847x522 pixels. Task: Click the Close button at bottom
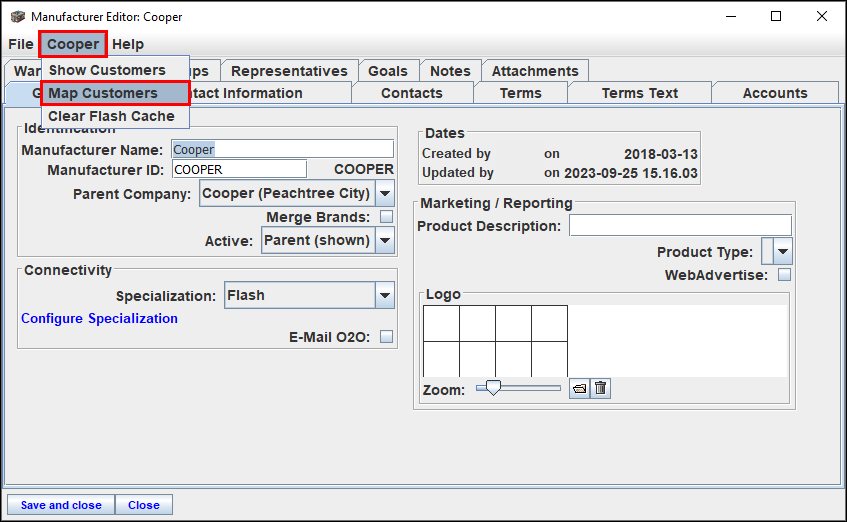coord(144,505)
